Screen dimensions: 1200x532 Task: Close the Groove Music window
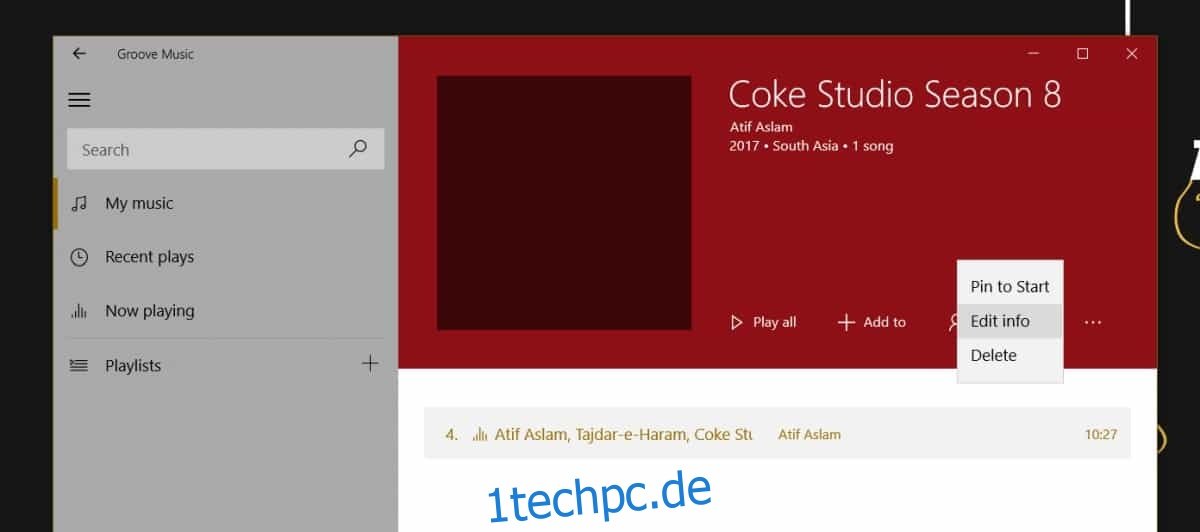click(1131, 54)
